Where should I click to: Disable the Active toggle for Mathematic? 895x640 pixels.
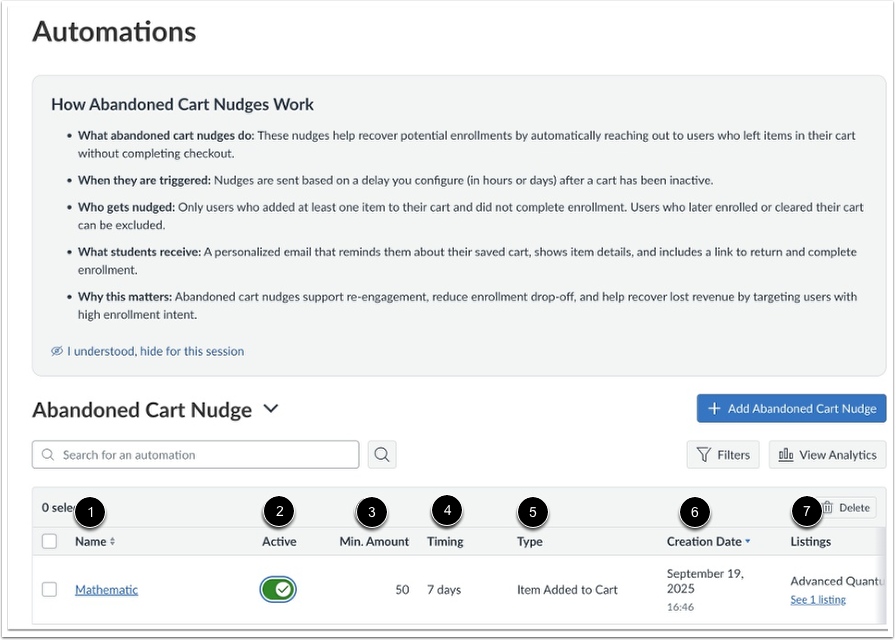coord(279,589)
